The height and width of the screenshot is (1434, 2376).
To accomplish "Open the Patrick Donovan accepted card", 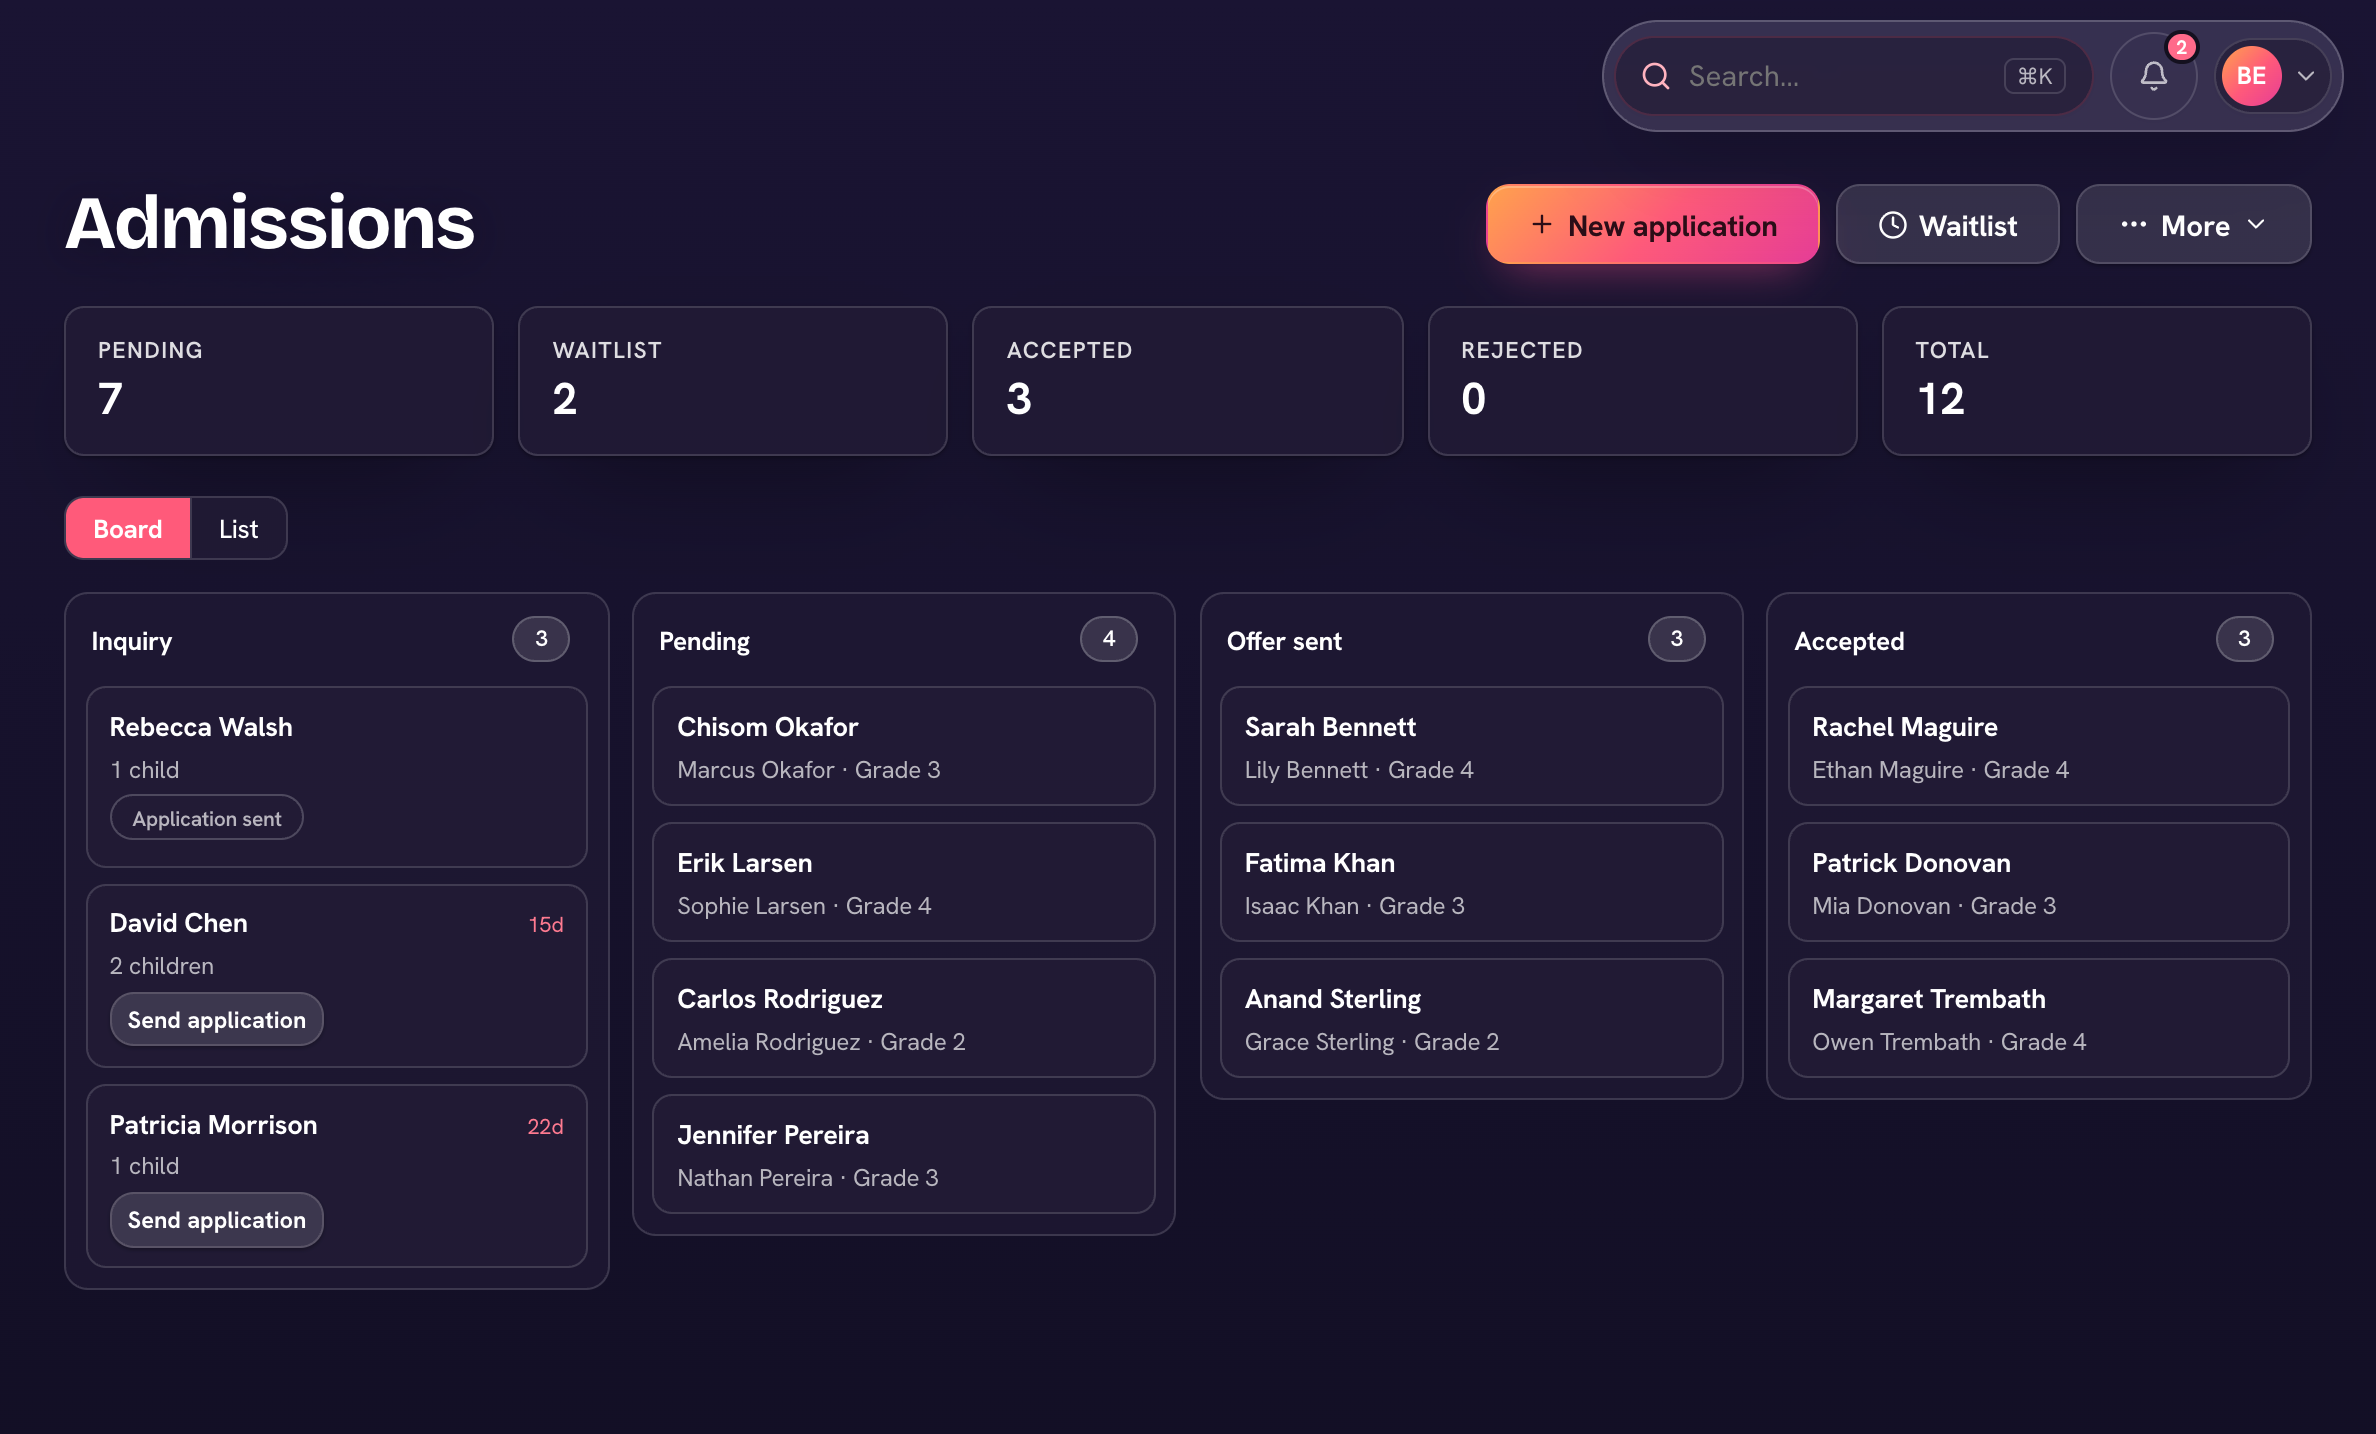I will click(x=2039, y=882).
